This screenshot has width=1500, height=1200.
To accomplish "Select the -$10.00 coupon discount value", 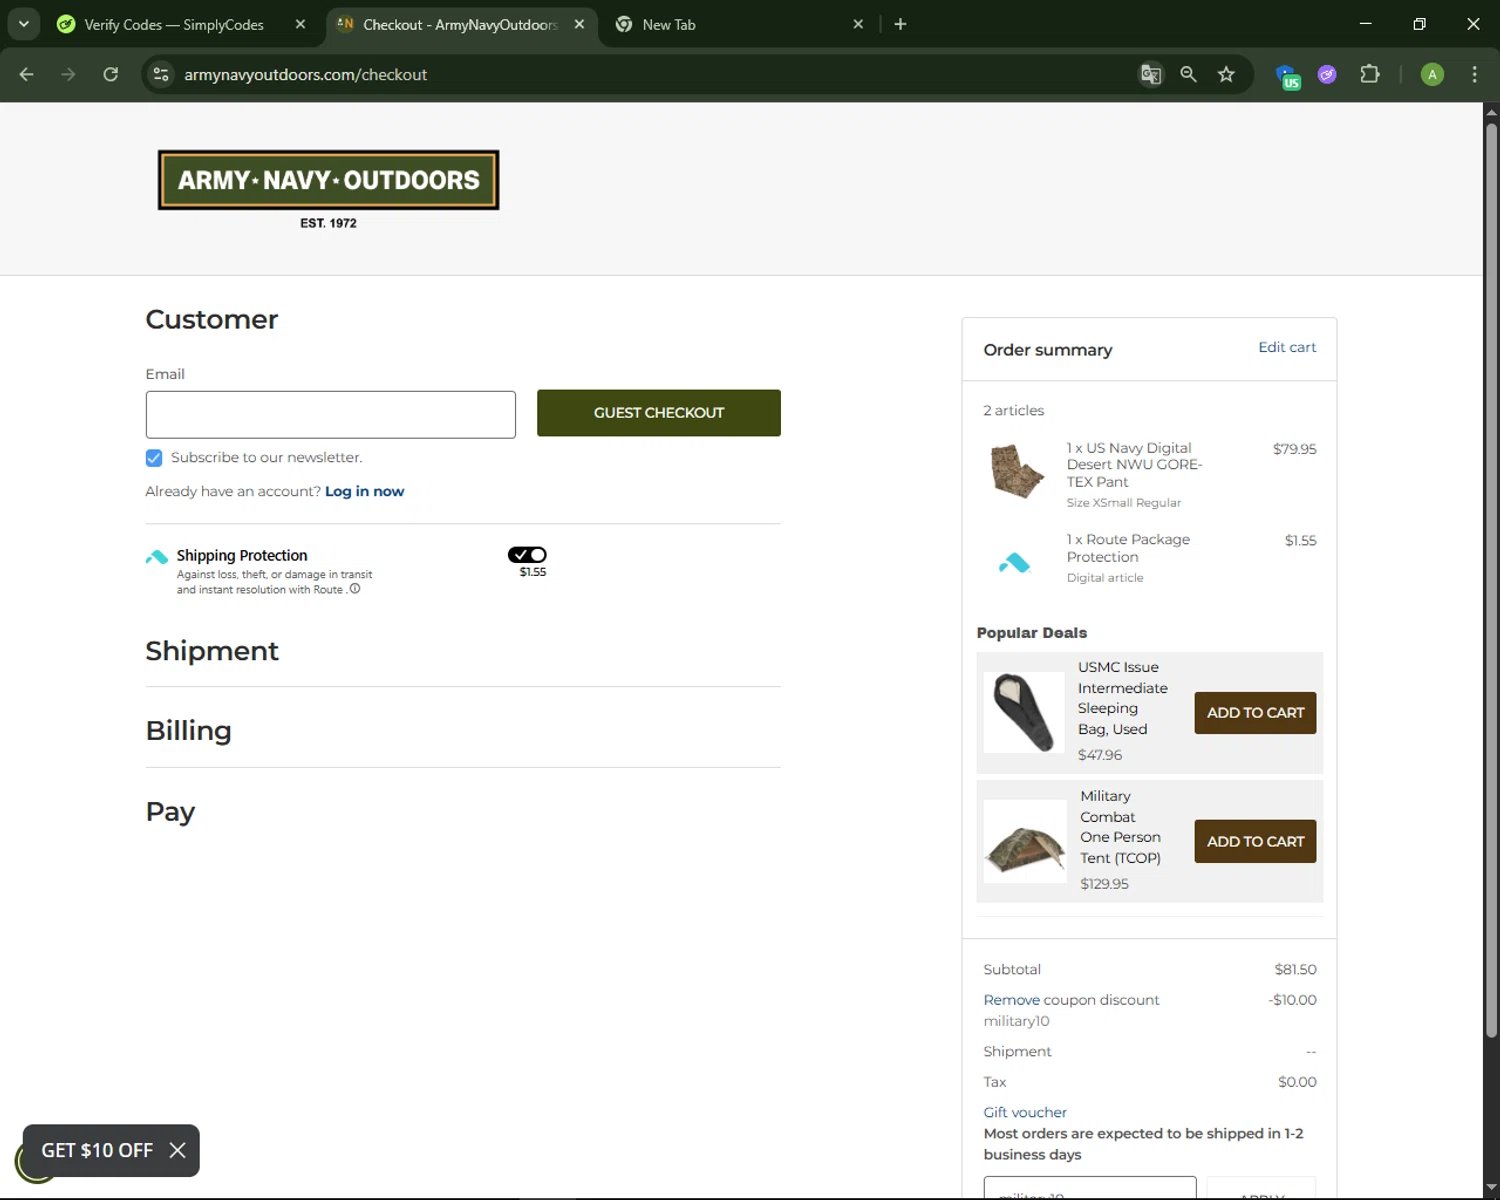I will point(1292,1000).
